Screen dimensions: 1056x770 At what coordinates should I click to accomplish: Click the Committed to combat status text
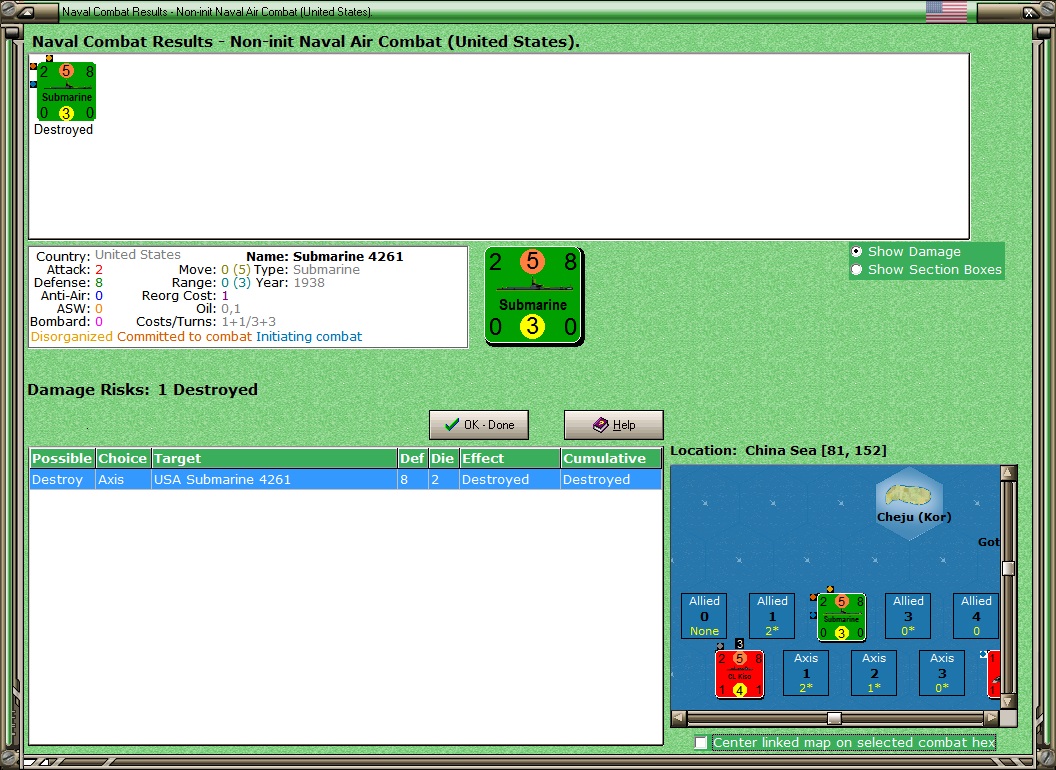[185, 337]
